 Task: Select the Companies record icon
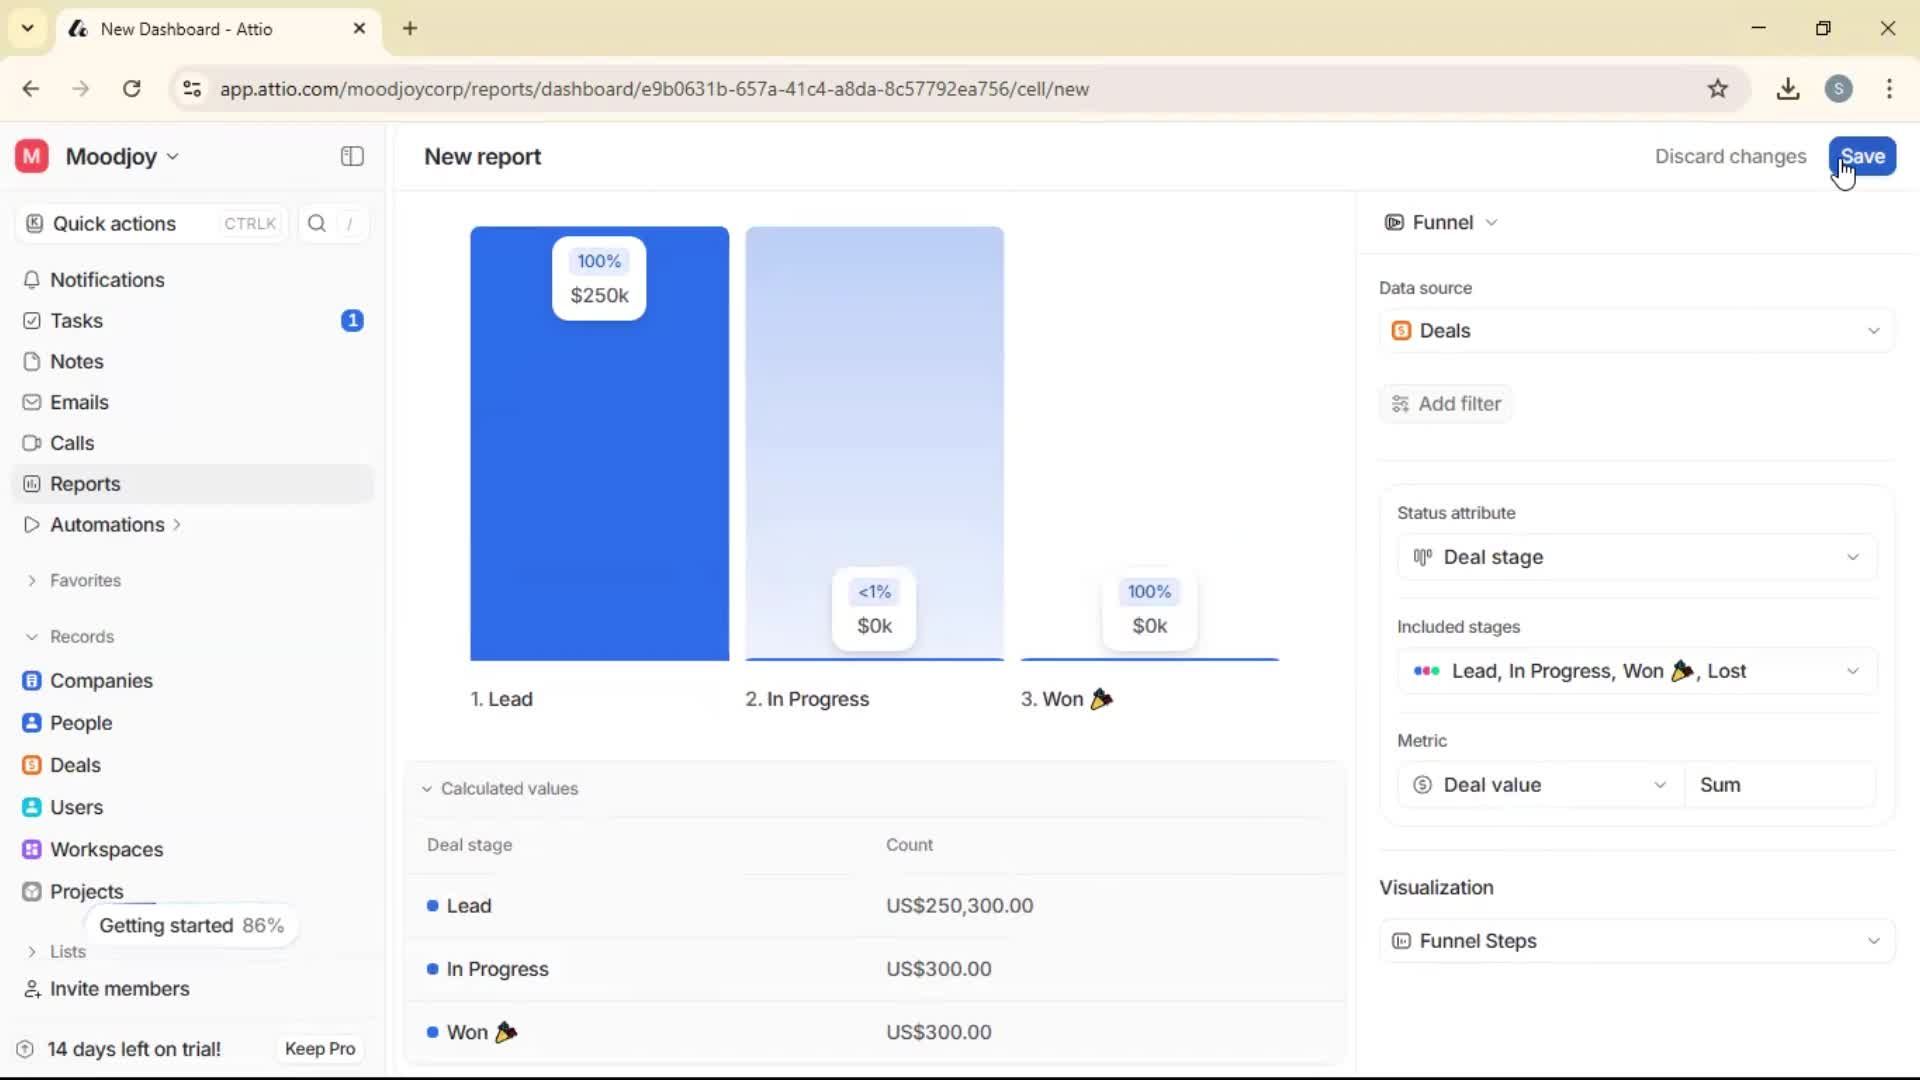click(33, 681)
